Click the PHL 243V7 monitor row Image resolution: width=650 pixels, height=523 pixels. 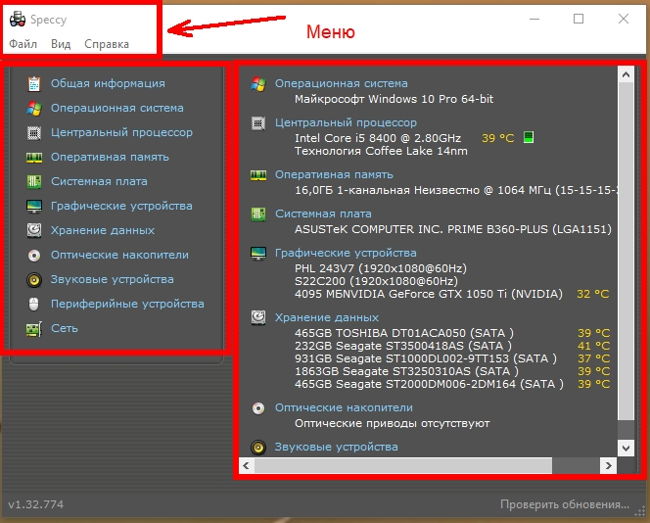pos(381,269)
